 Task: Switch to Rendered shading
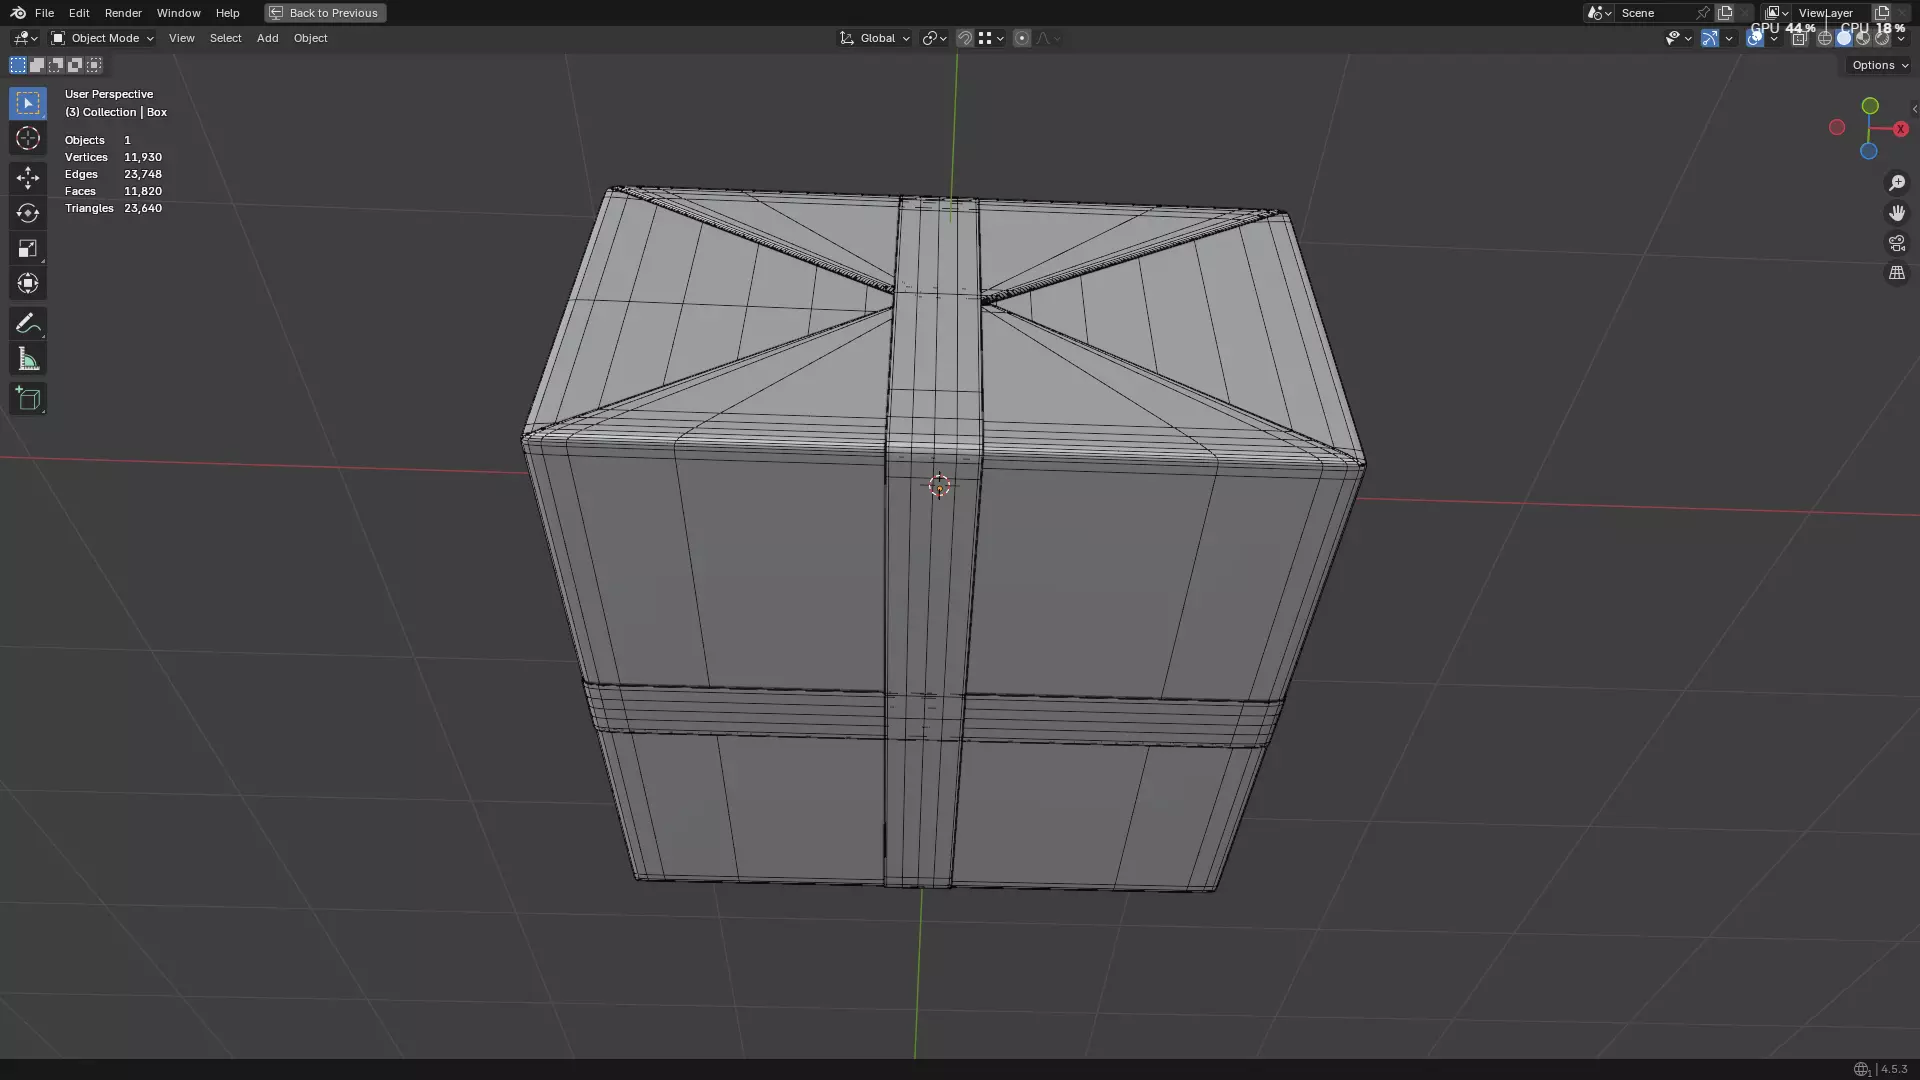(x=1882, y=38)
